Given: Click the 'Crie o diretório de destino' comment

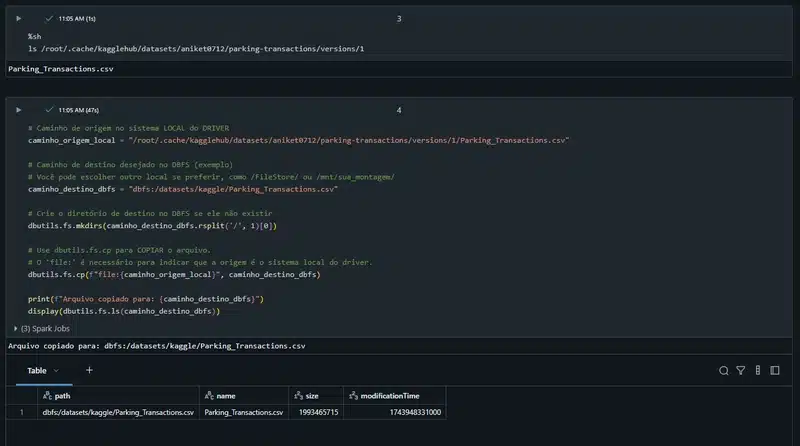Looking at the screenshot, I should pyautogui.click(x=150, y=213).
